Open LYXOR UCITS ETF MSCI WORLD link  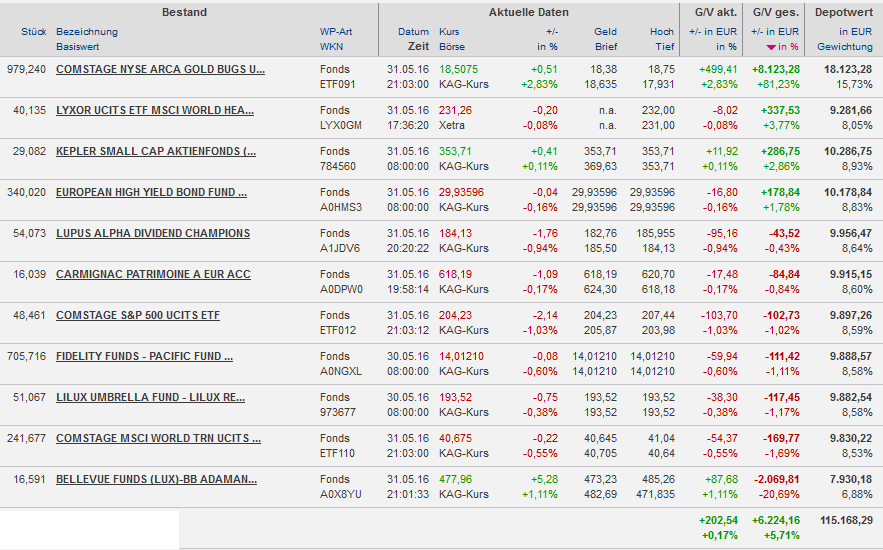[x=154, y=110]
